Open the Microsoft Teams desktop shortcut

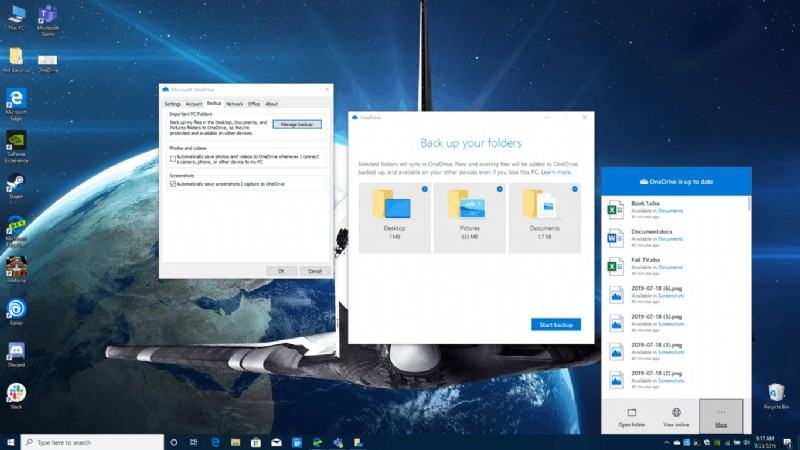(x=48, y=20)
